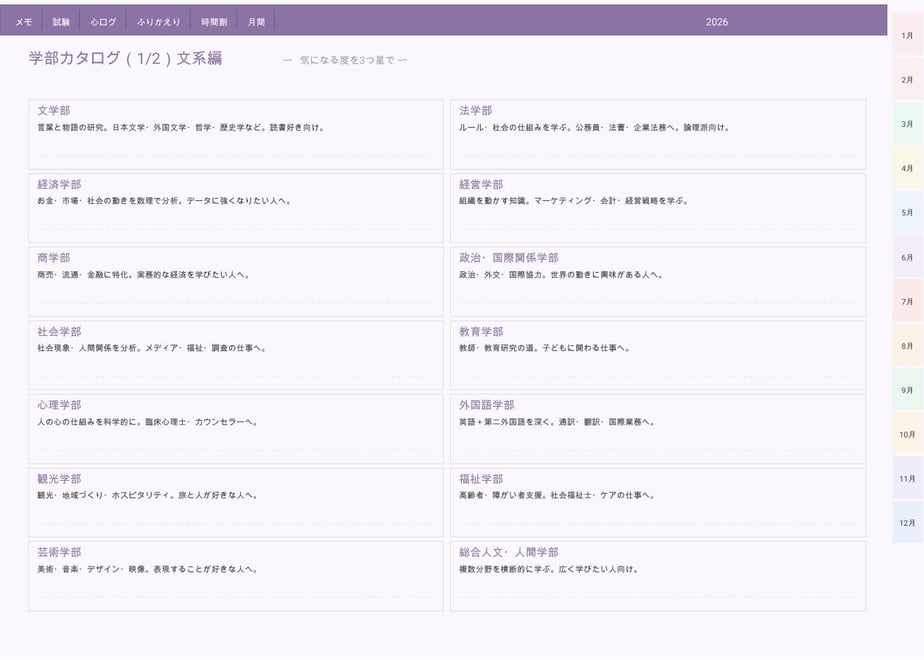Click description starting 英語＋第二外国語を深く
The height and width of the screenshot is (660, 924).
557,422
